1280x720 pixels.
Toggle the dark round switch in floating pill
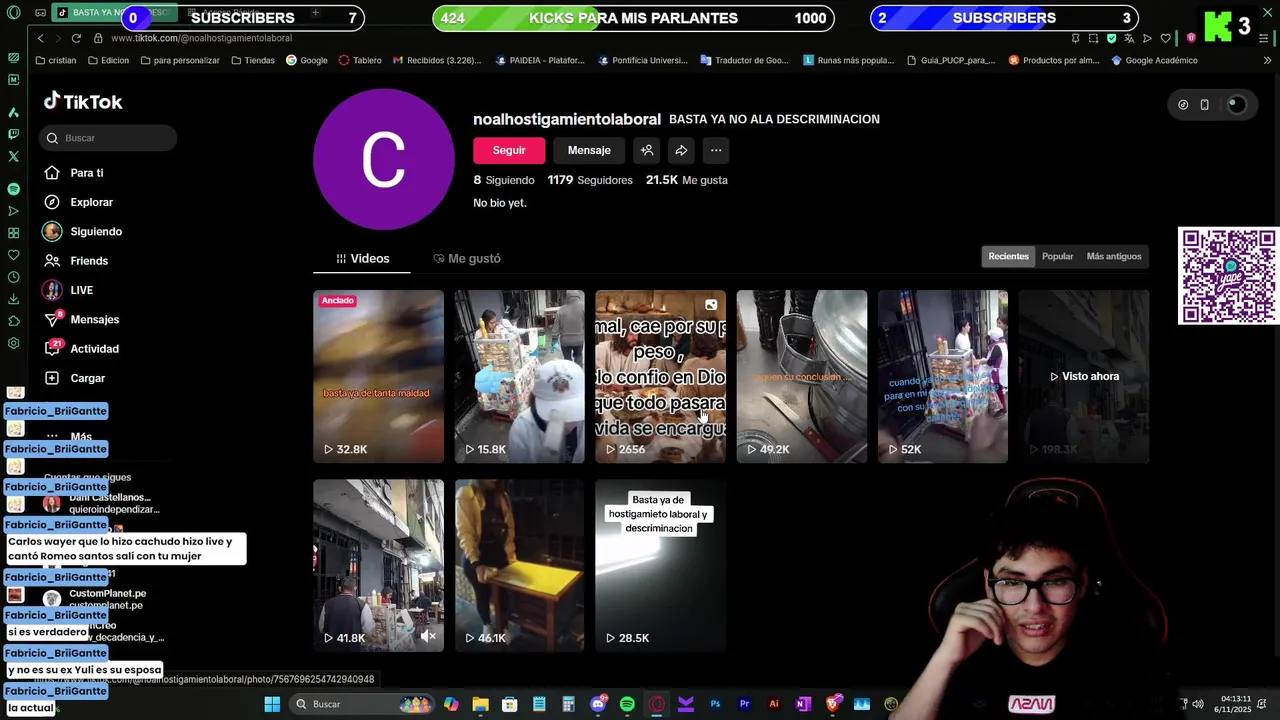tap(1237, 105)
